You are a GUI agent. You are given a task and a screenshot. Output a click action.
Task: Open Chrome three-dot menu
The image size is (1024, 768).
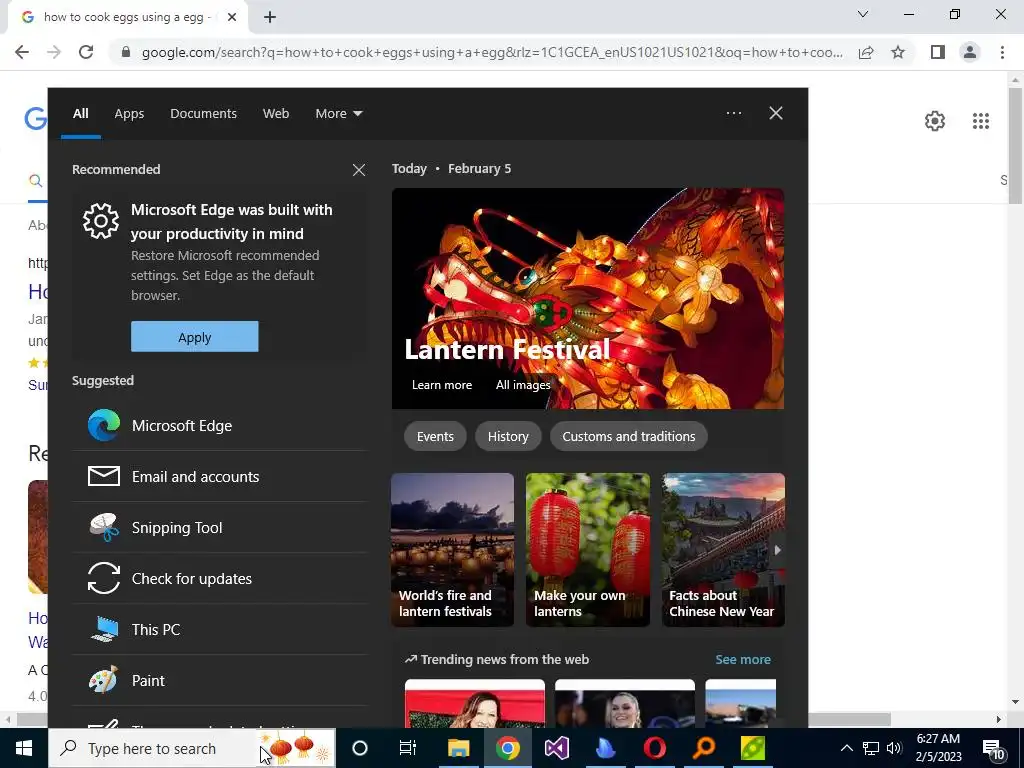1002,52
